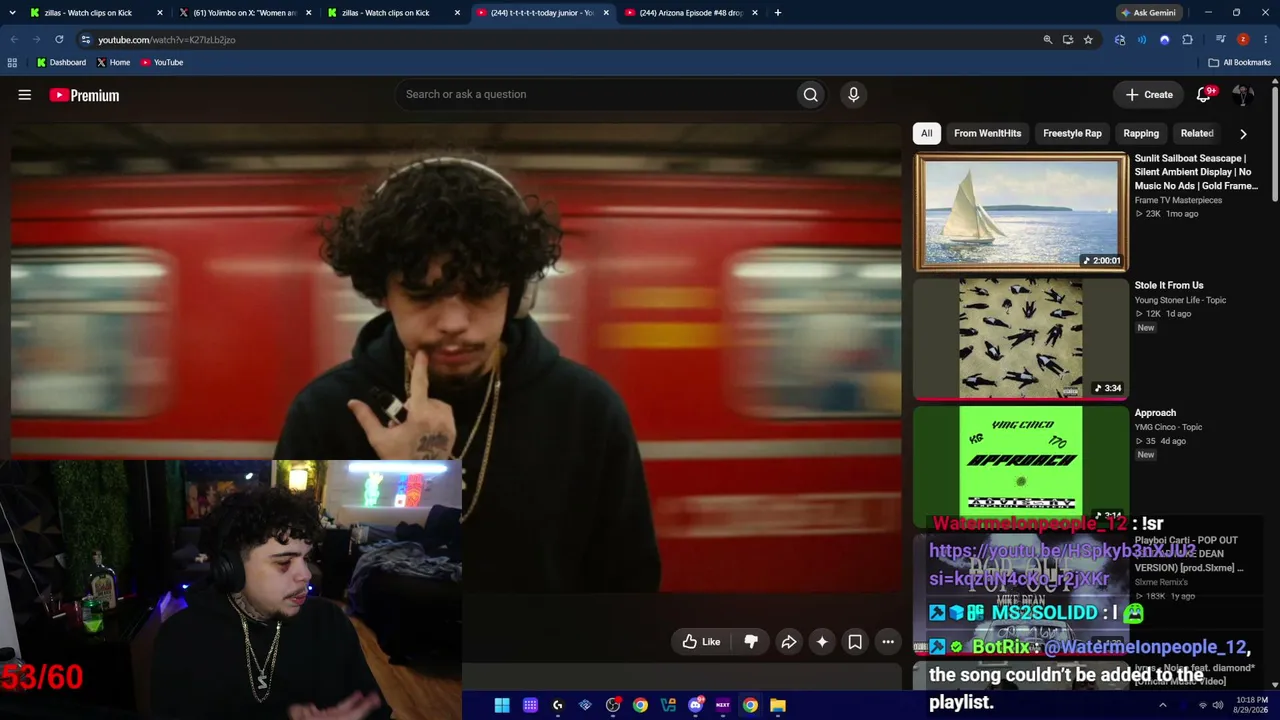The image size is (1280, 720).
Task: Select the Rapping chip
Action: coord(1141,133)
